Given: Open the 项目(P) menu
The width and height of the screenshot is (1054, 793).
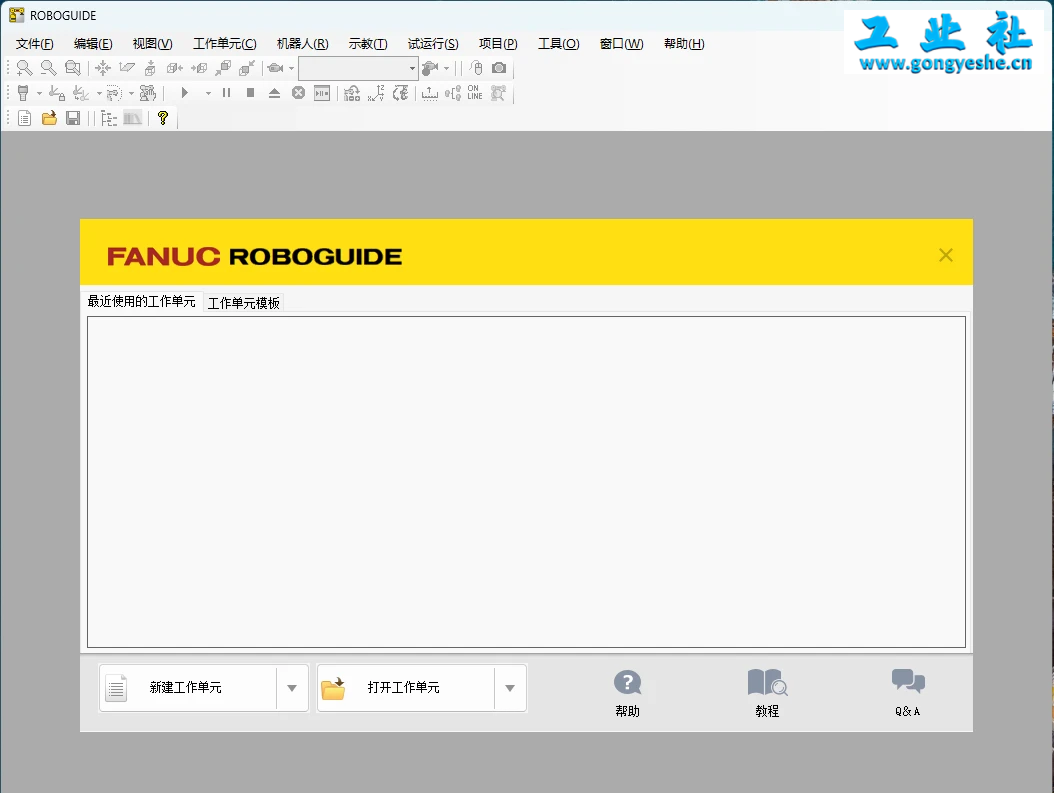Looking at the screenshot, I should 498,44.
